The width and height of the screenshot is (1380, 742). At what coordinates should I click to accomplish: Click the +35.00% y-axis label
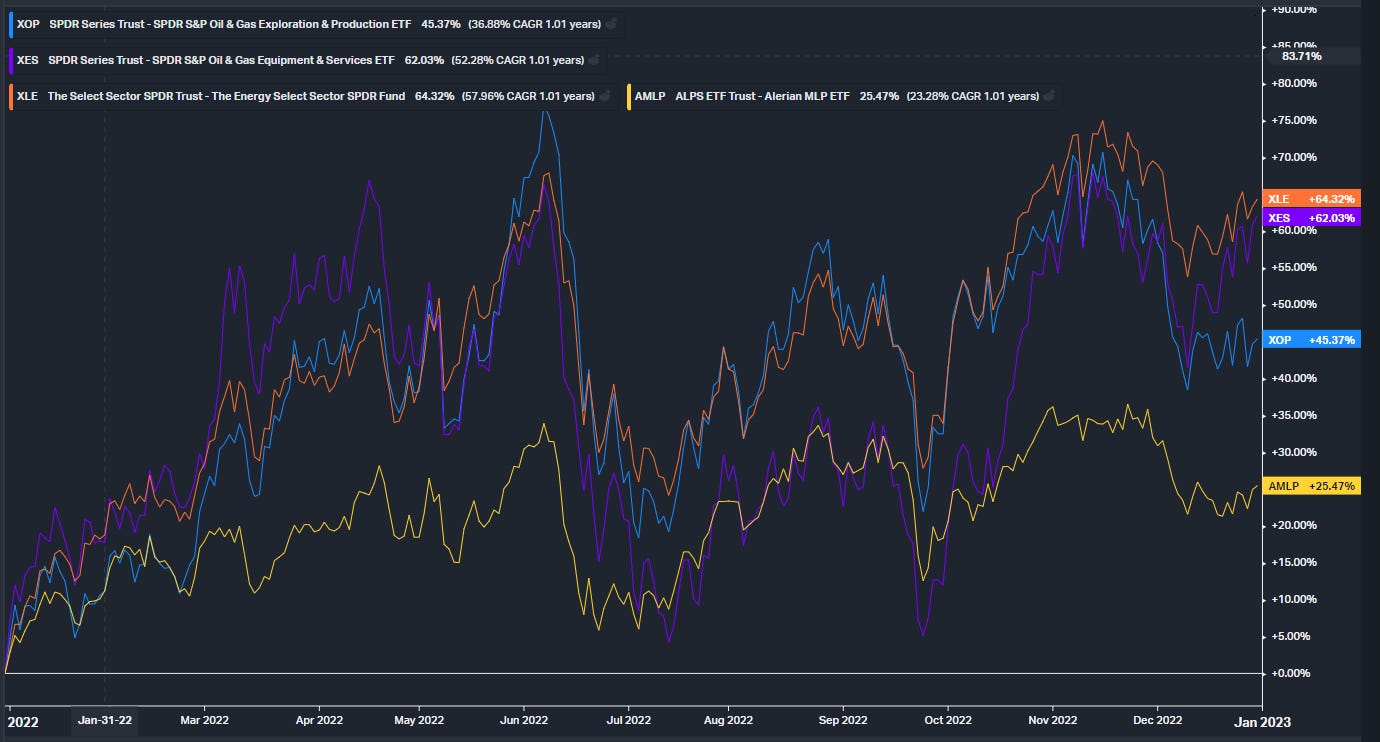pyautogui.click(x=1294, y=415)
